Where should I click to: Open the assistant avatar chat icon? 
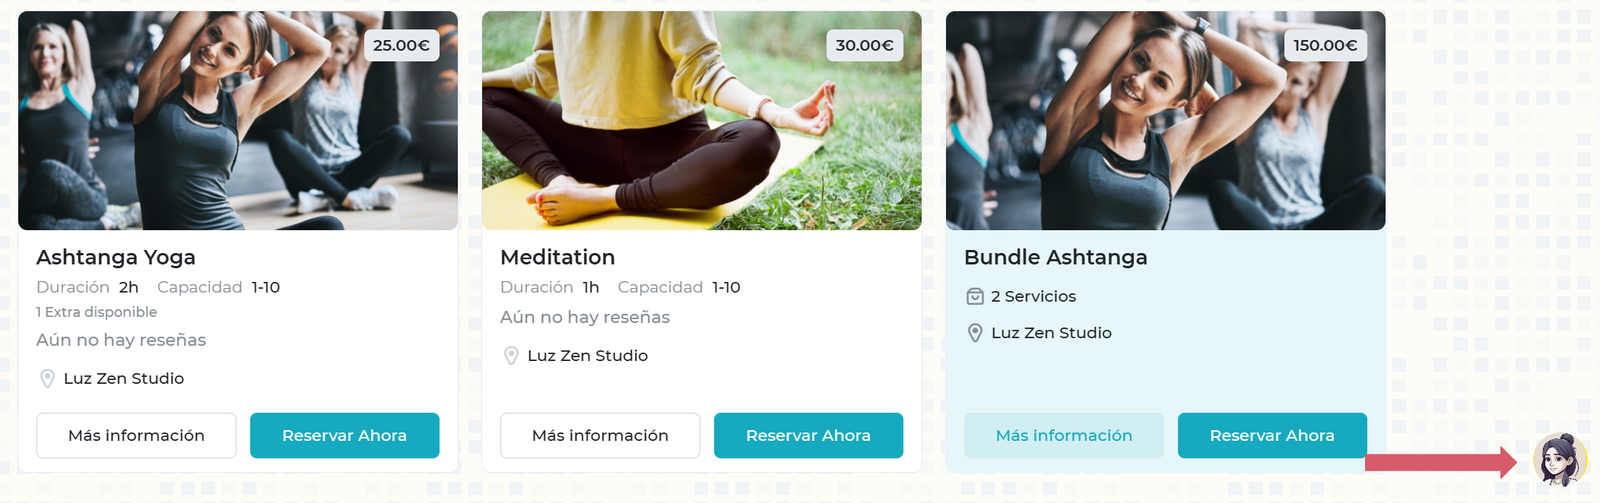click(1560, 460)
